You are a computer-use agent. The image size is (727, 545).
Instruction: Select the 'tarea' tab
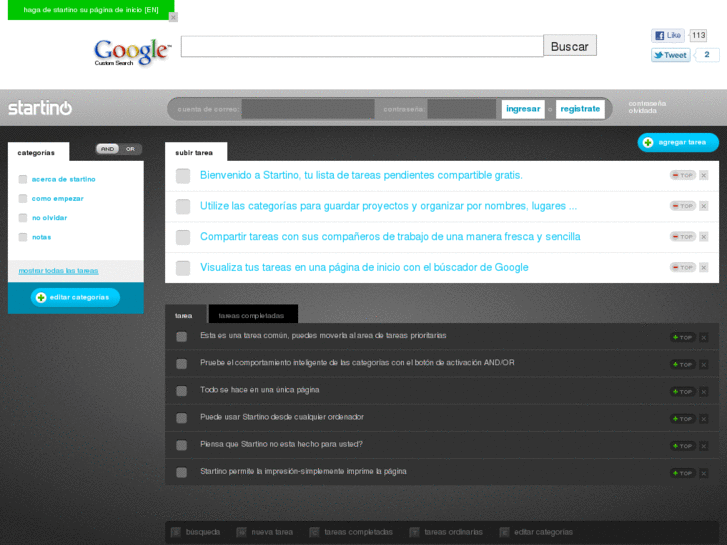(x=185, y=314)
